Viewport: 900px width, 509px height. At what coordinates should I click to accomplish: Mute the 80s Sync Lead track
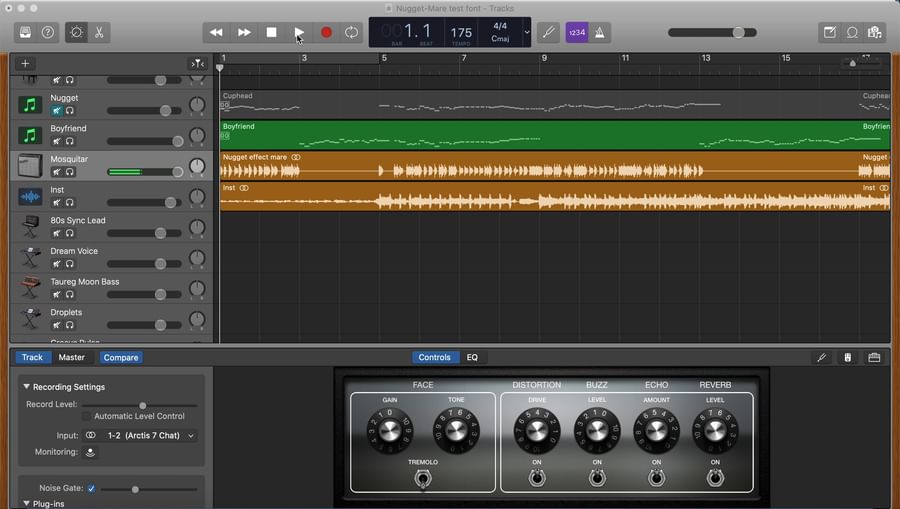(x=57, y=233)
